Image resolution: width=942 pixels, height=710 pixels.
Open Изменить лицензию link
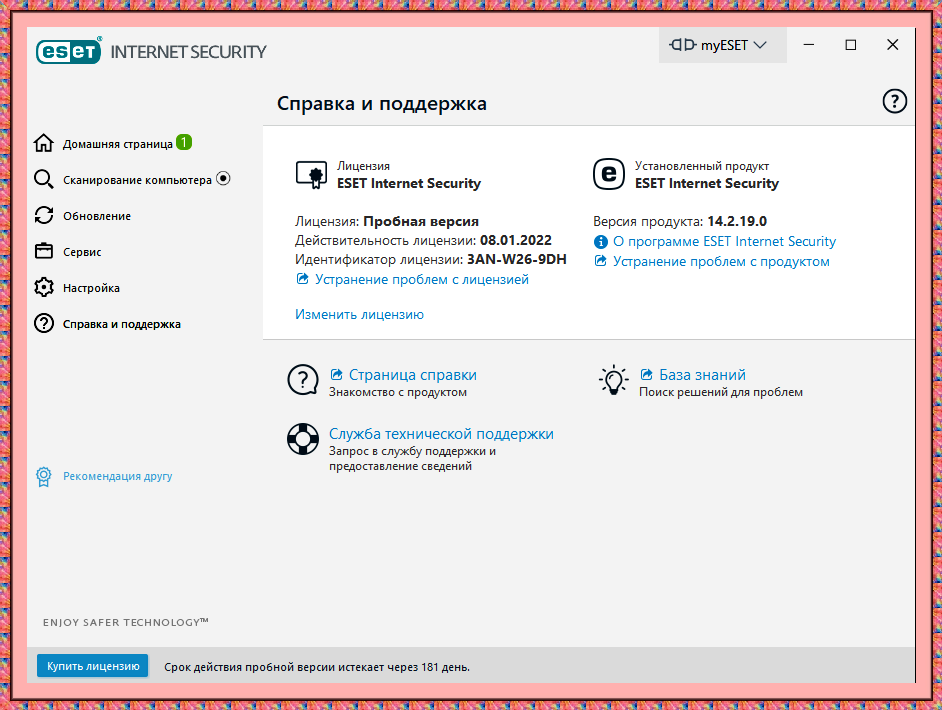click(x=359, y=314)
